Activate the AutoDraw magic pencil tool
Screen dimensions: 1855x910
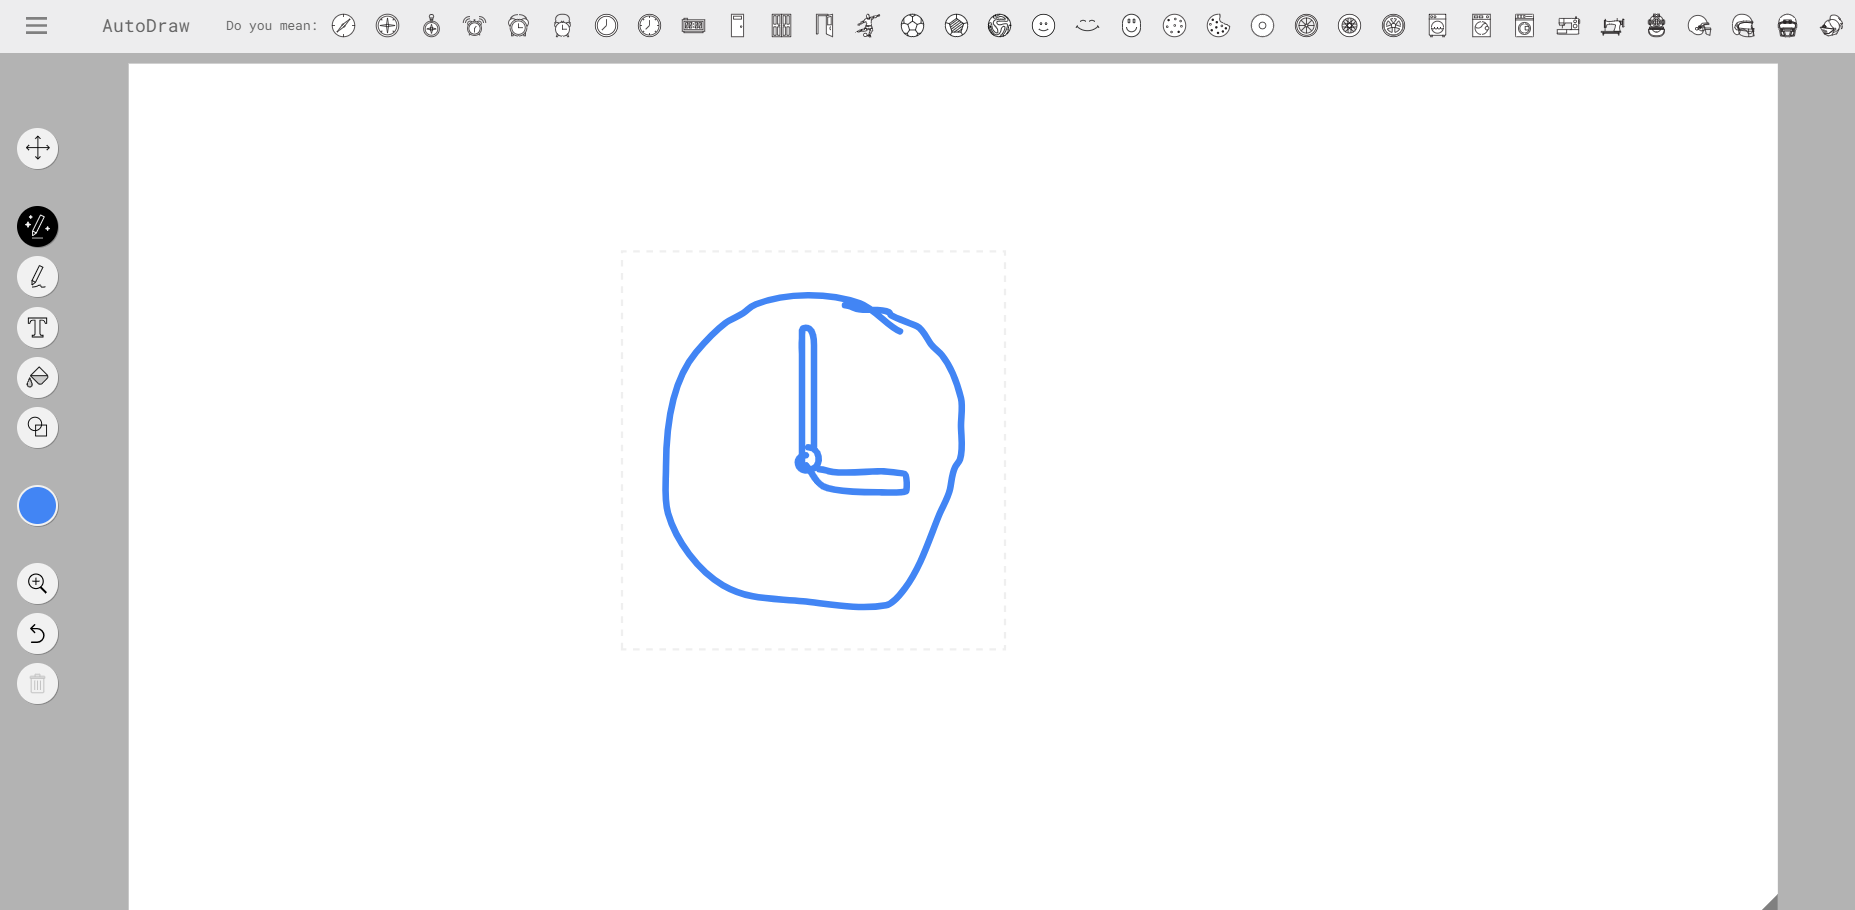pos(38,227)
